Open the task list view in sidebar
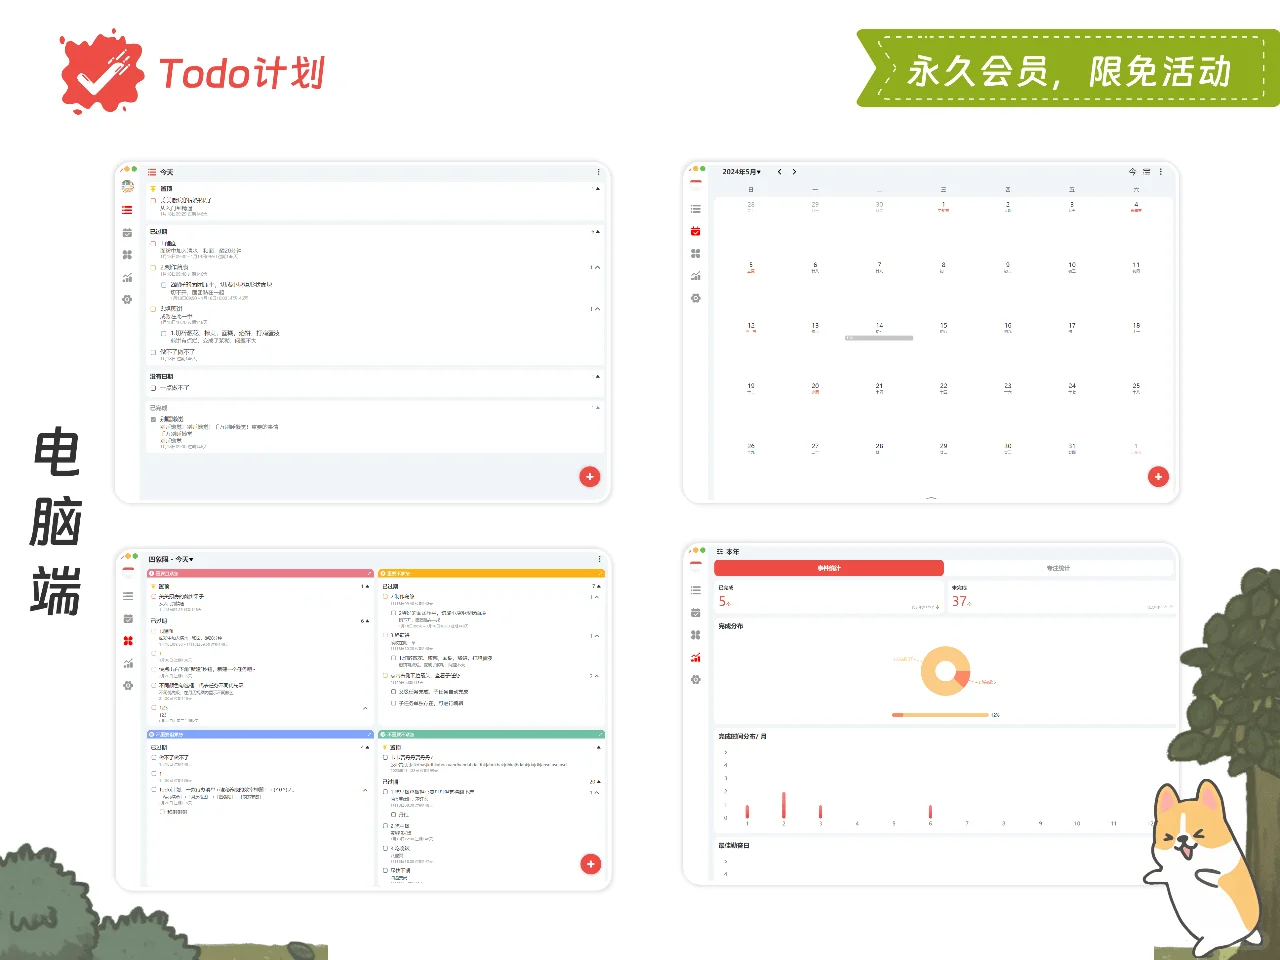This screenshot has width=1280, height=960. point(127,210)
